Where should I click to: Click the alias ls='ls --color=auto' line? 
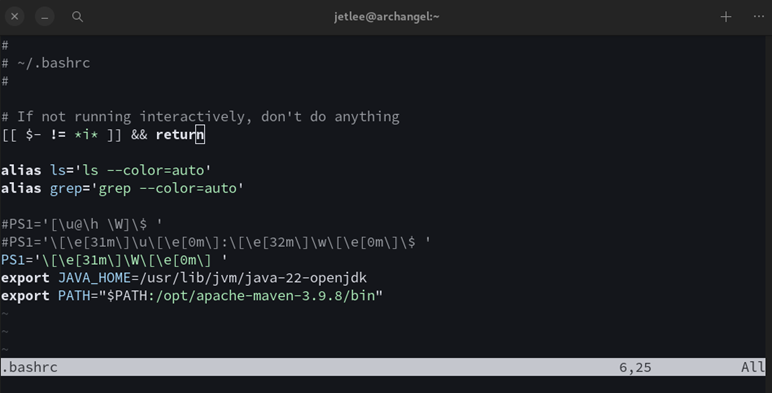(106, 170)
